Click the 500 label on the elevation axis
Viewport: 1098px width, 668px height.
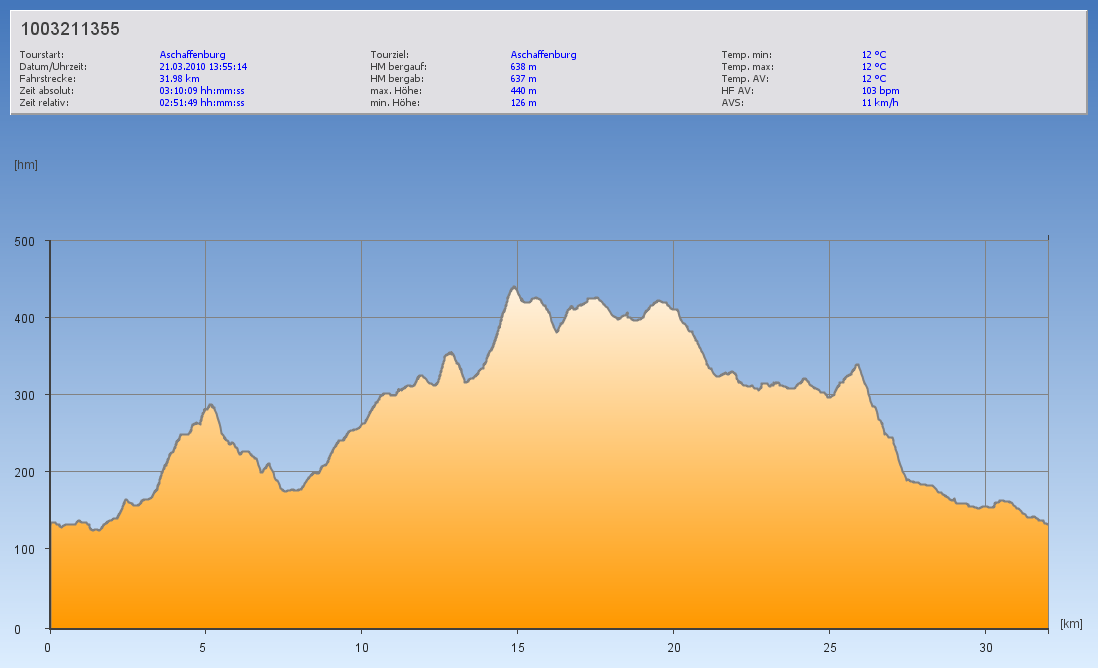coord(25,241)
